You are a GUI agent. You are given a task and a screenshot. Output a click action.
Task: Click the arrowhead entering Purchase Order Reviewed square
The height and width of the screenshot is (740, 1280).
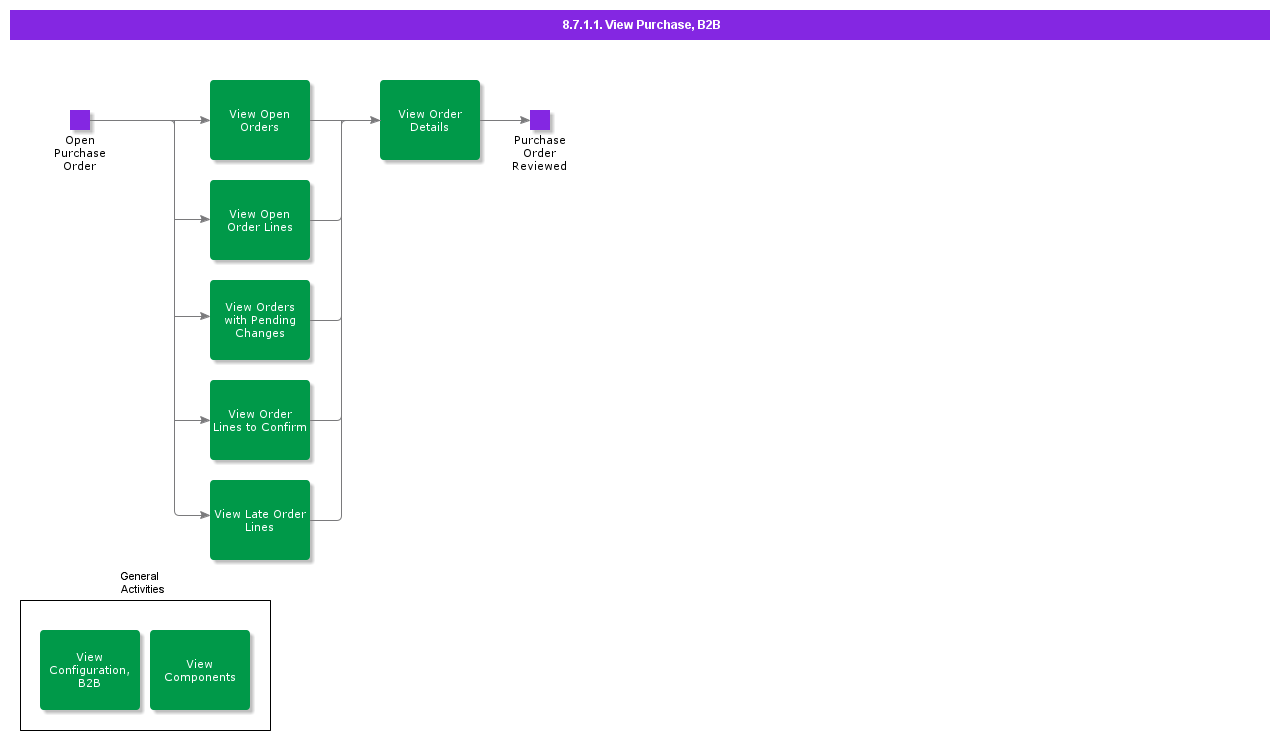[524, 120]
